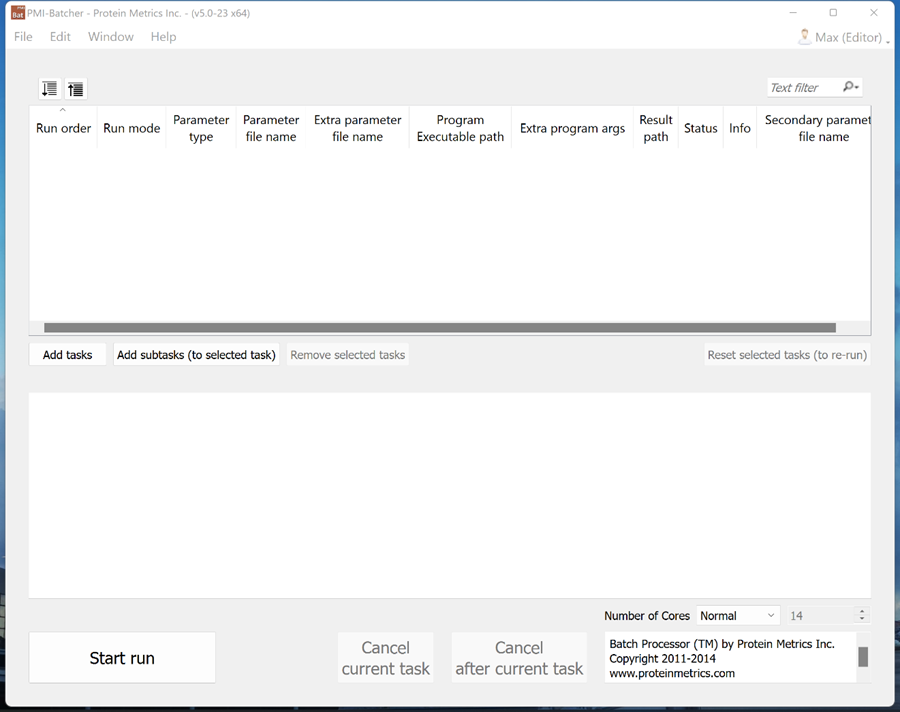Click Extra parameter file name column header
This screenshot has width=900, height=712.
[x=358, y=128]
